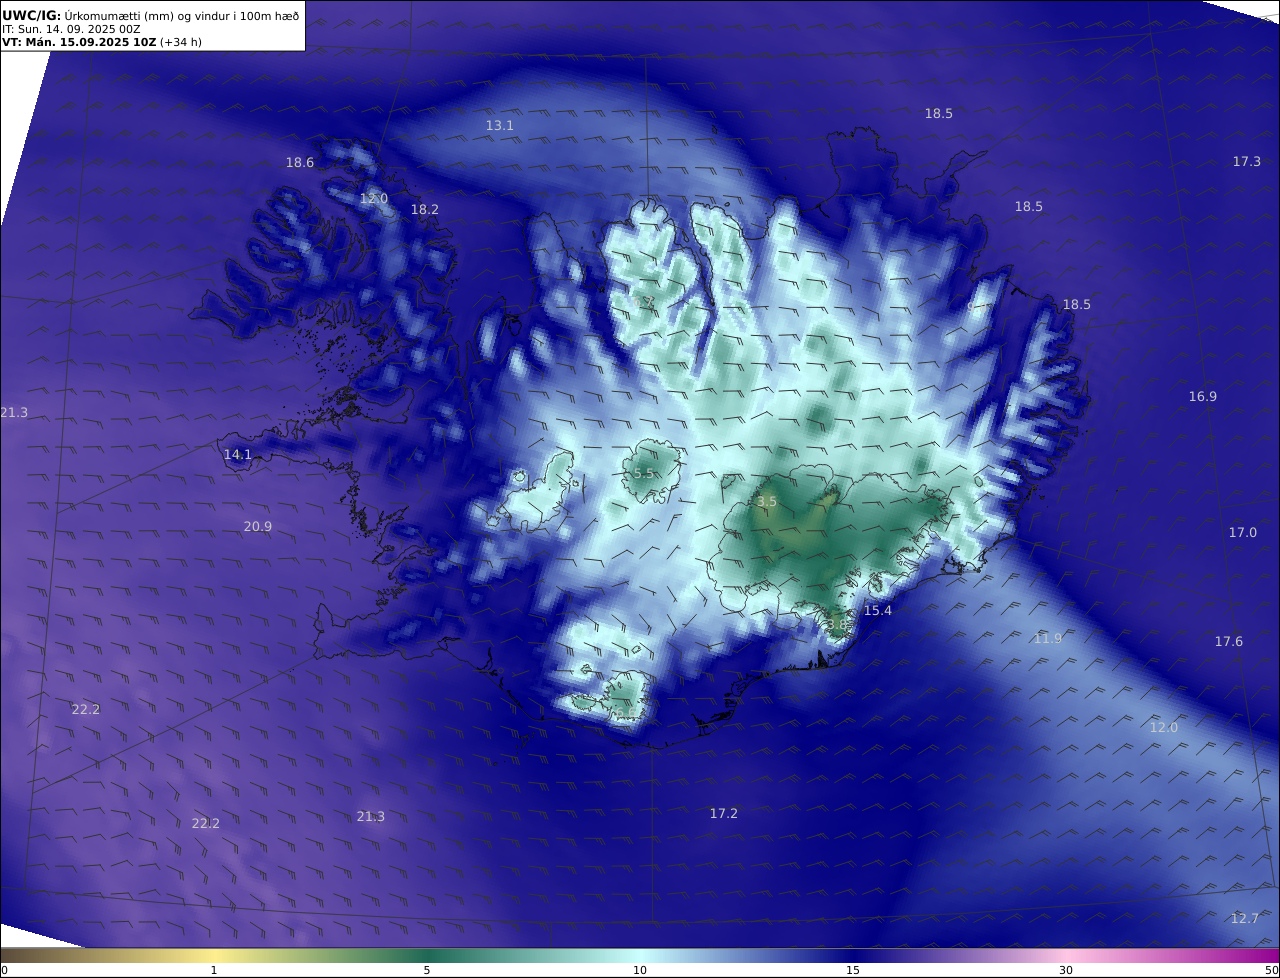Screen dimensions: 1280x978
Task: Click the "UWC/IG: Úrkomumætti (mm)" title line
Action: pos(150,15)
